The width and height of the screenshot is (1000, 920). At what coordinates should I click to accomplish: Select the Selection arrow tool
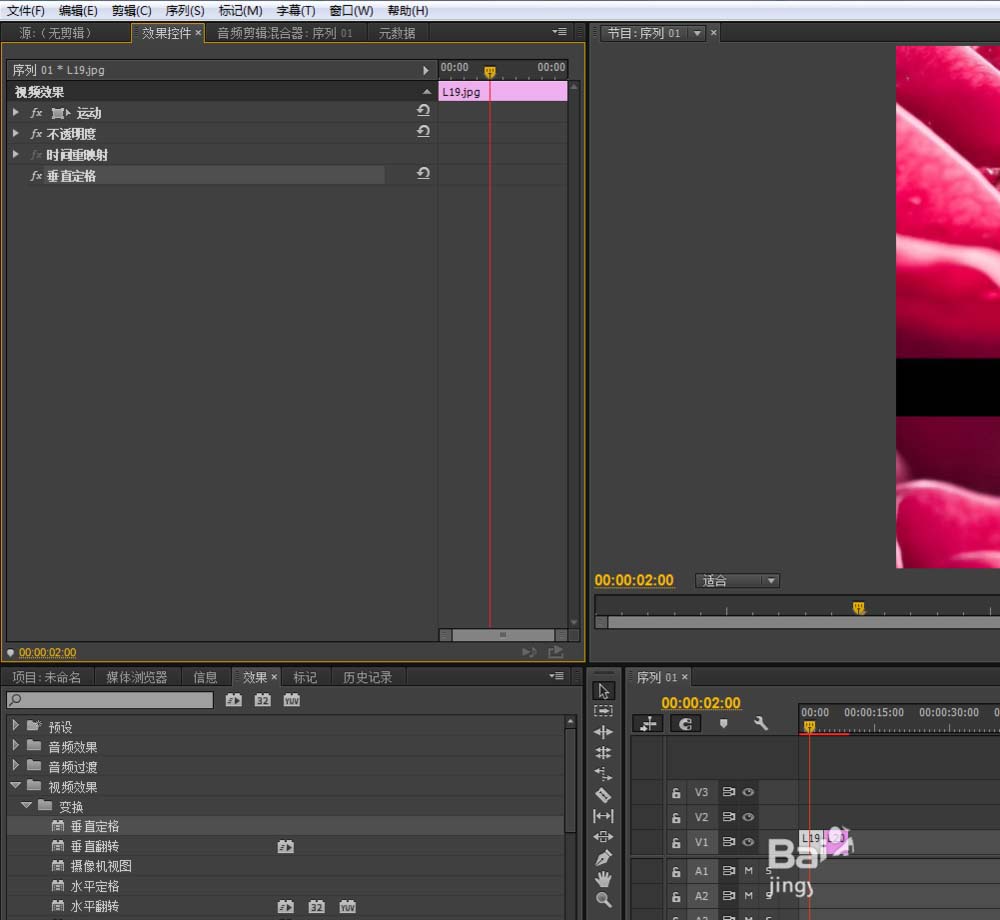[603, 691]
